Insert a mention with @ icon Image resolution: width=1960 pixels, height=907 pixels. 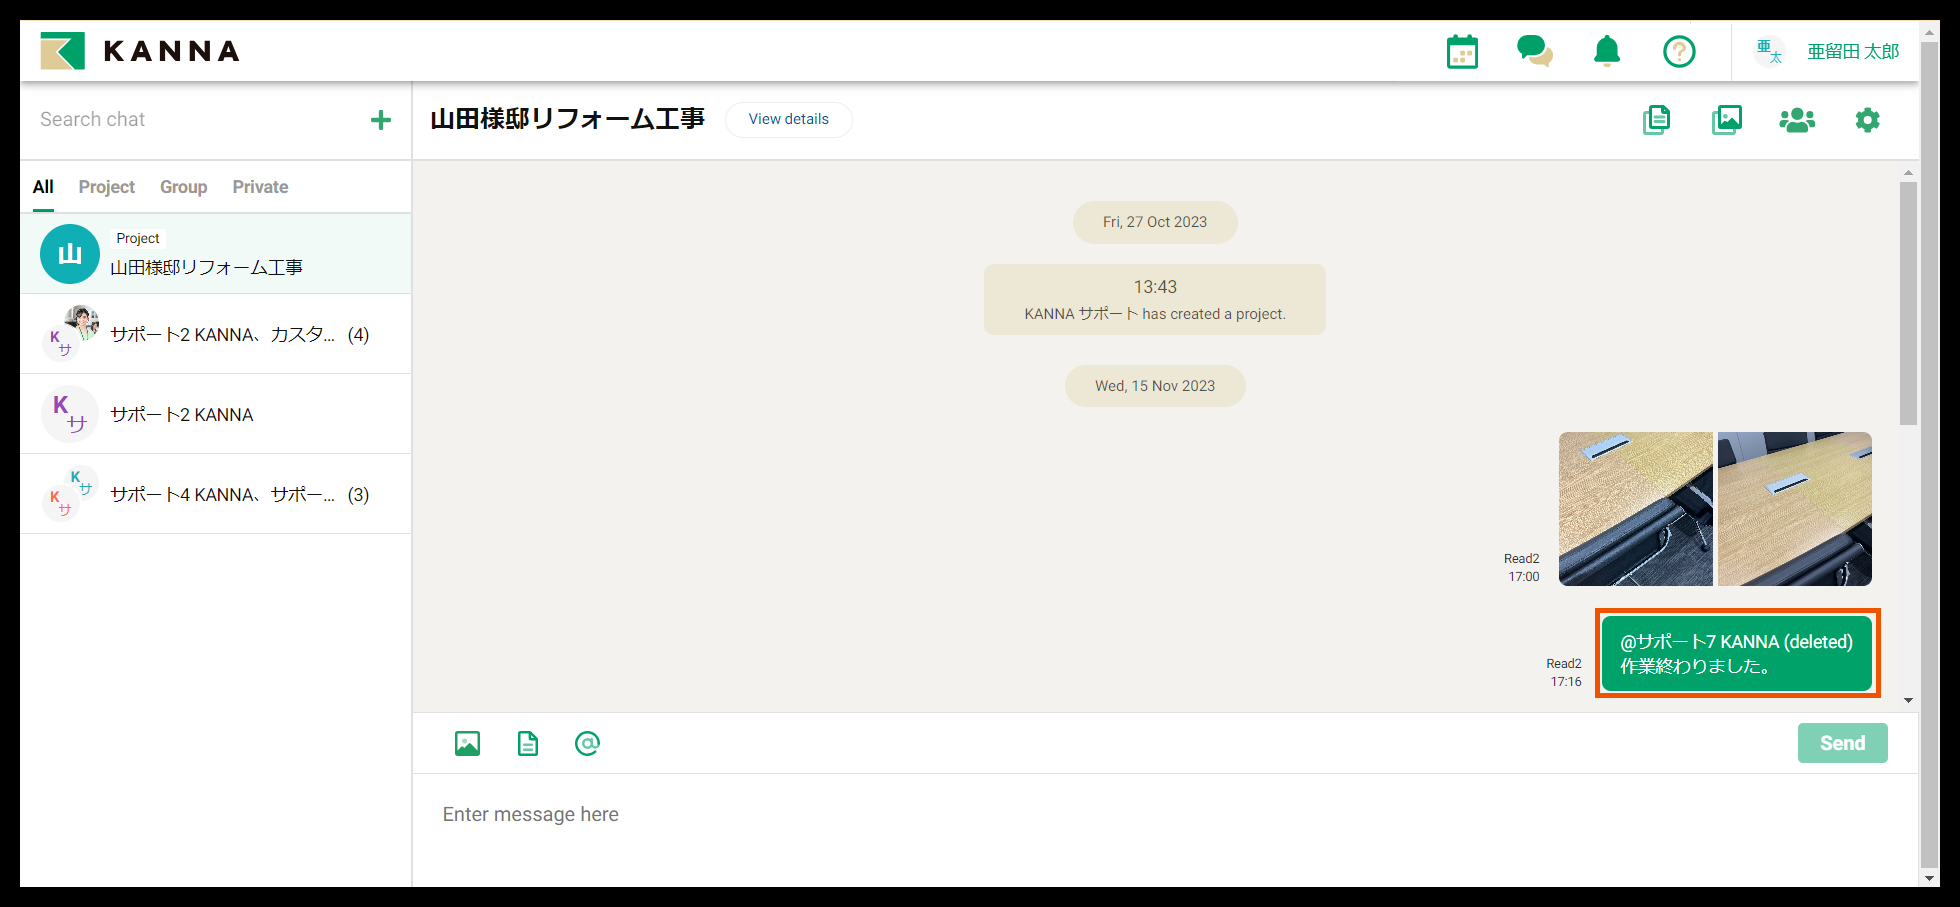pyautogui.click(x=587, y=743)
